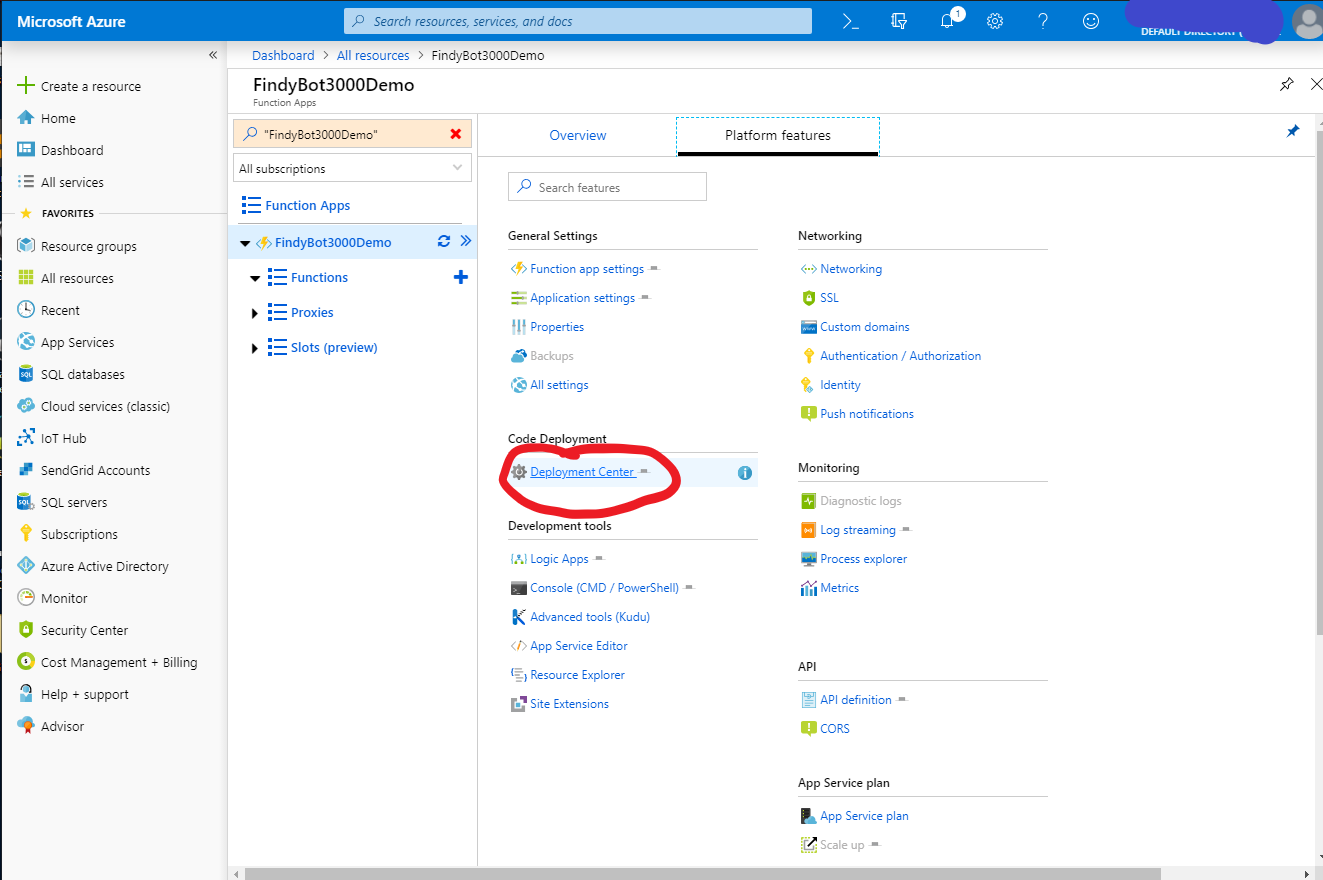Collapse the left sidebar with double chevron
Screen dimensions: 1323x880
tap(213, 55)
